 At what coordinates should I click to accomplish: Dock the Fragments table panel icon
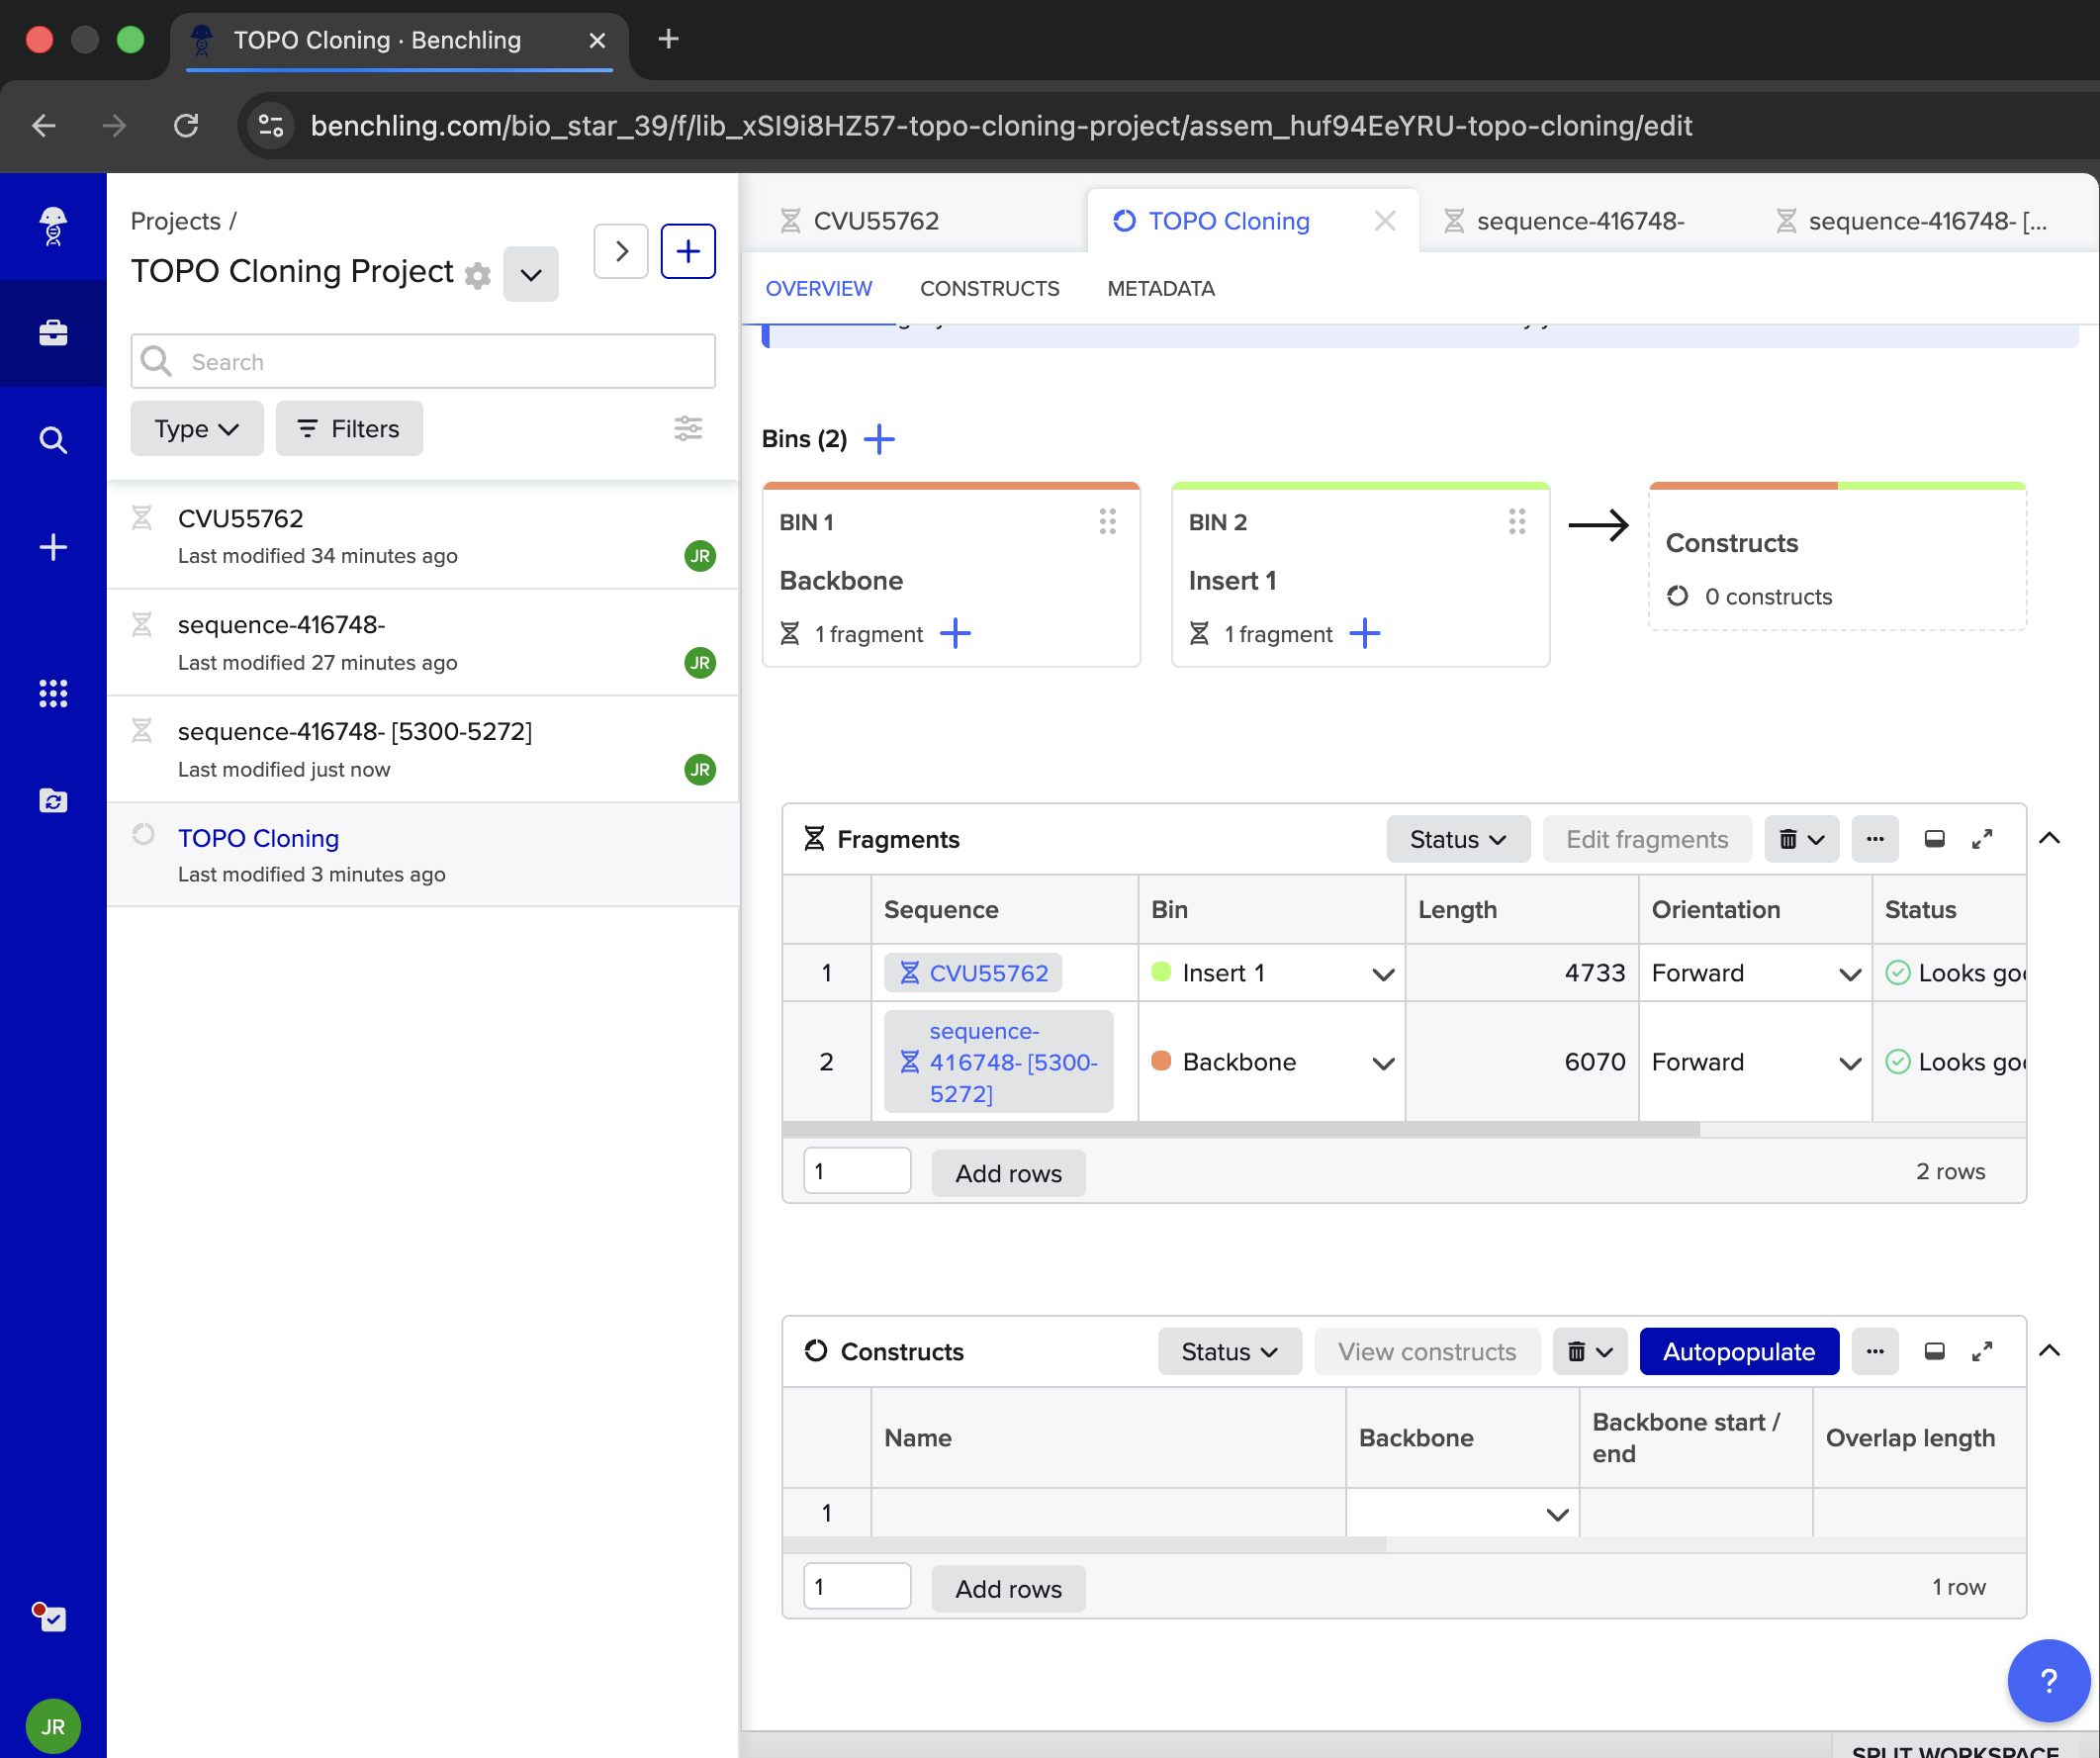point(1935,839)
